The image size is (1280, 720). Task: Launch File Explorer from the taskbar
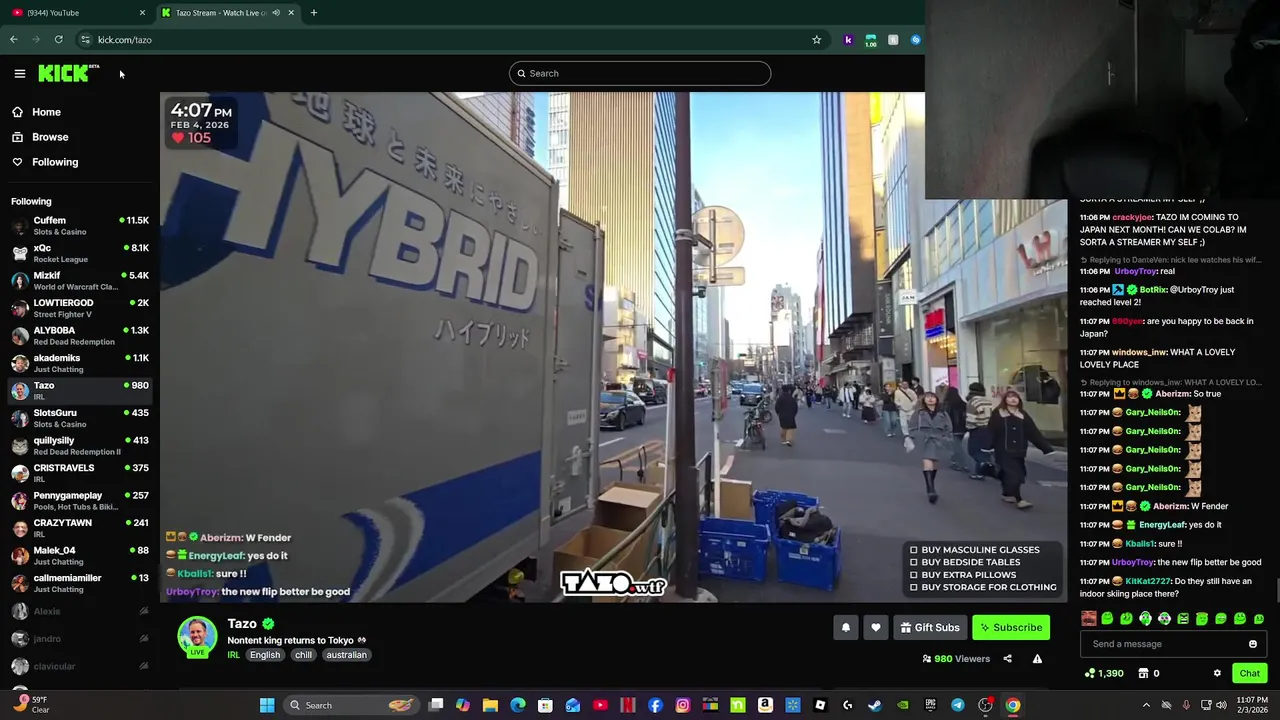(x=490, y=705)
